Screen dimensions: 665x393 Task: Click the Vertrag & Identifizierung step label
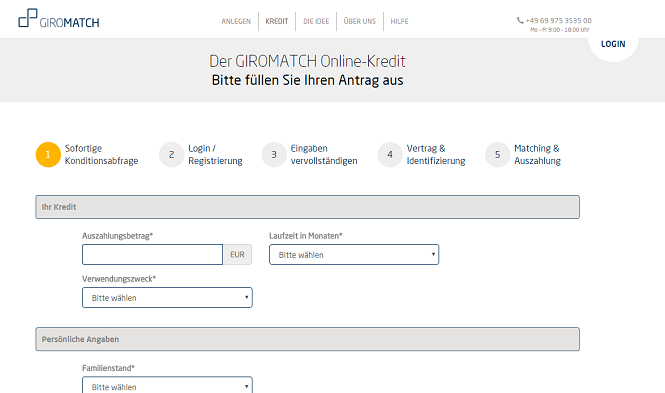[x=436, y=154]
